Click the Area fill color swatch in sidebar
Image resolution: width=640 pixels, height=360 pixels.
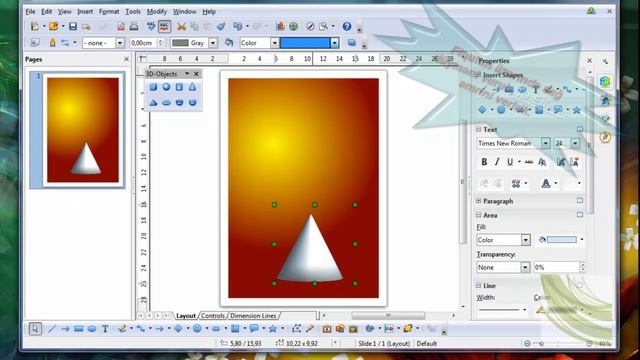coord(562,240)
